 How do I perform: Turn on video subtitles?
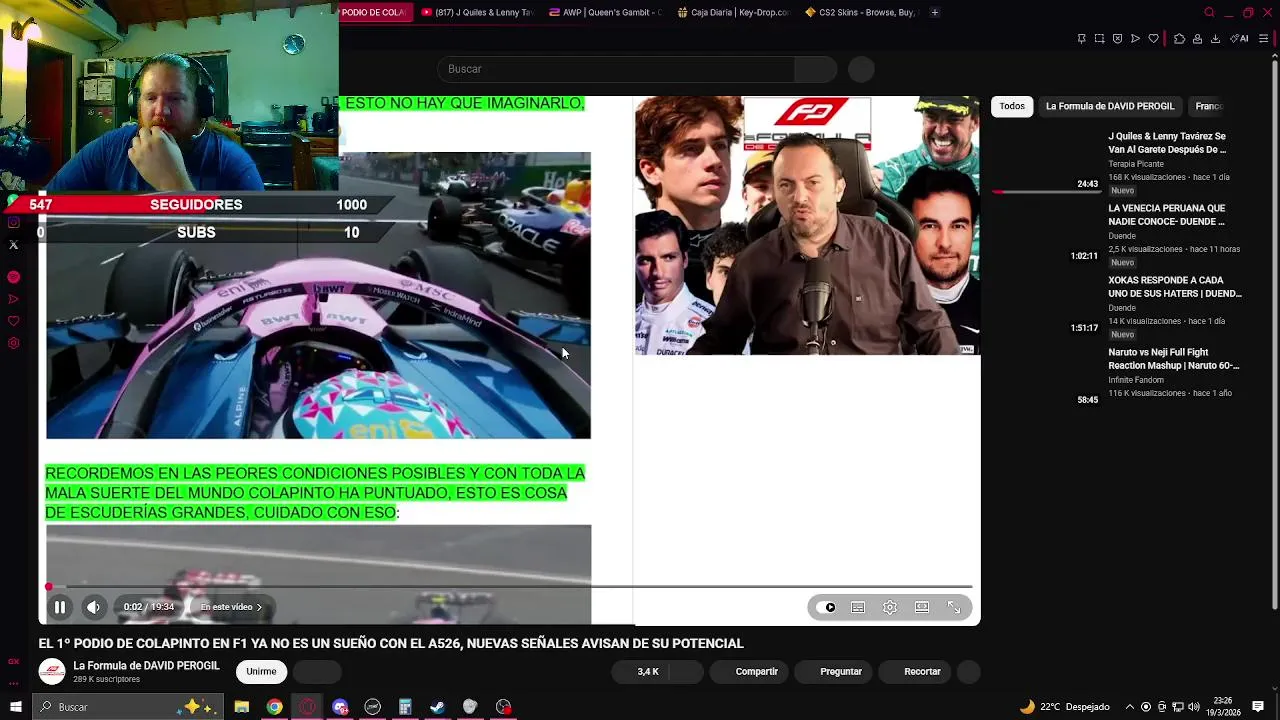pyautogui.click(x=858, y=607)
